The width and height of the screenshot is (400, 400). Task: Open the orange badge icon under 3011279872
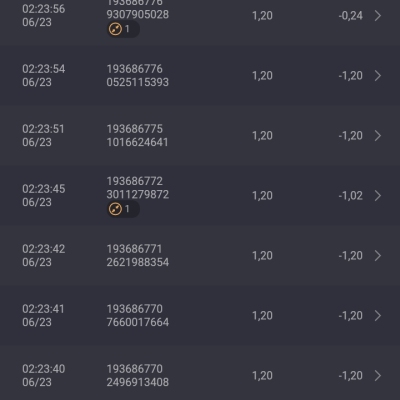[x=115, y=209]
